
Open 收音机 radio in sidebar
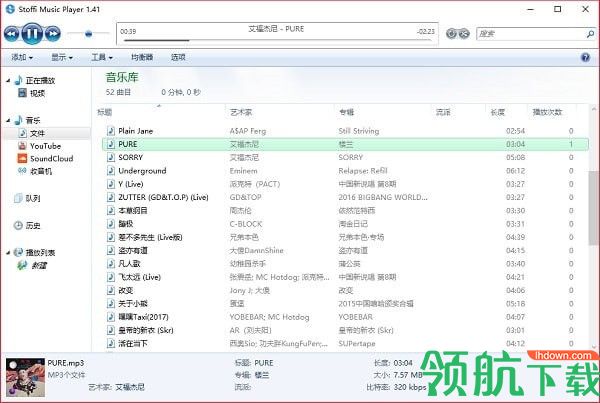(x=41, y=171)
